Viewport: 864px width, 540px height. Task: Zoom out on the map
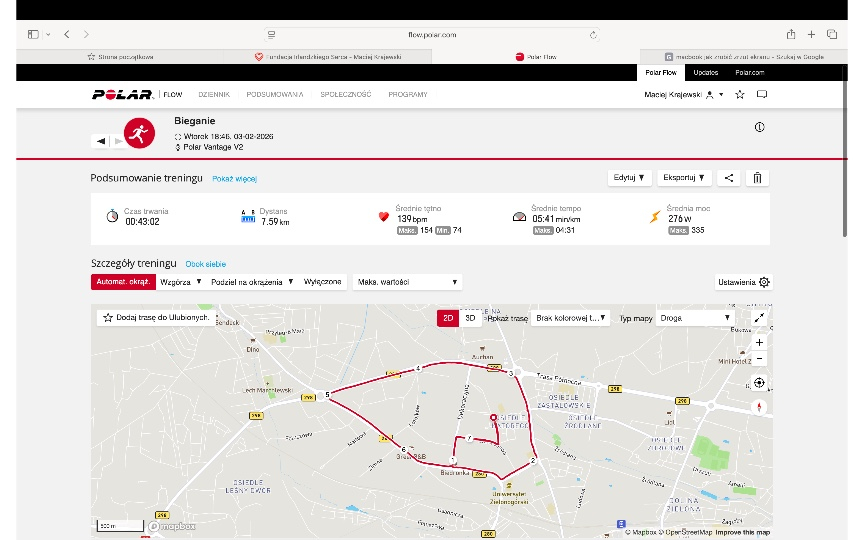(x=759, y=358)
